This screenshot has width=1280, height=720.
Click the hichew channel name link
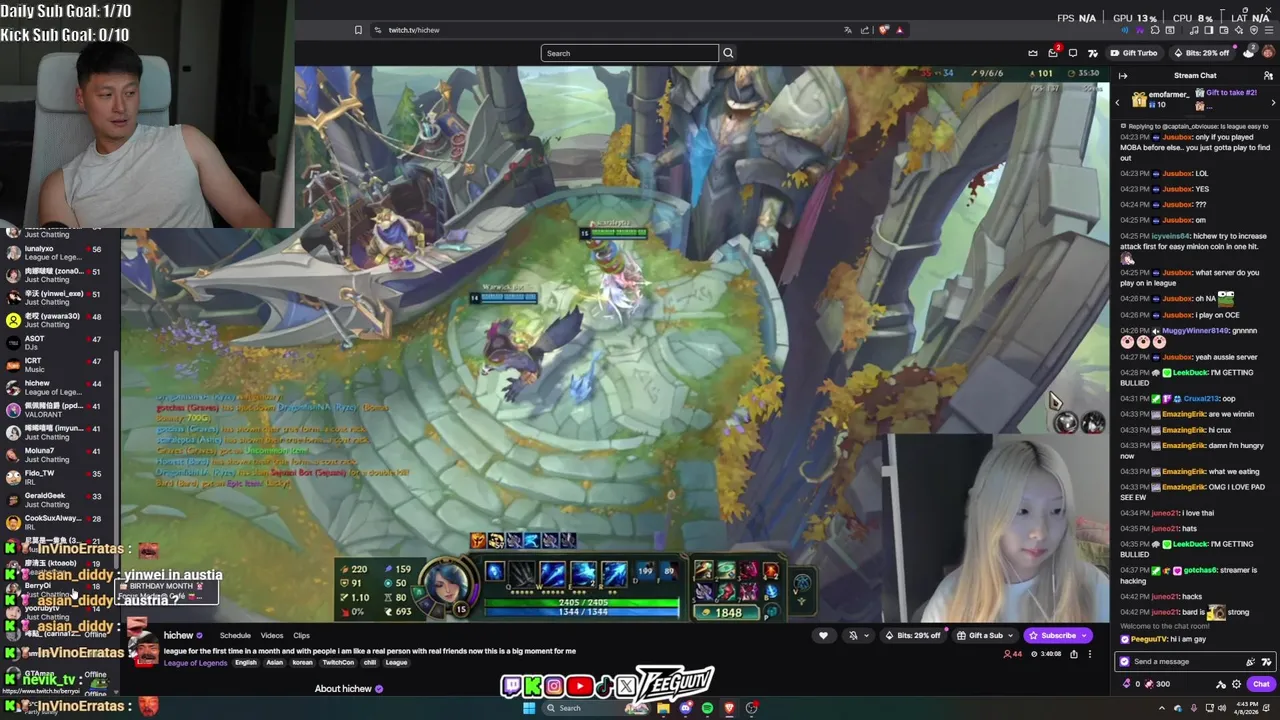click(178, 636)
